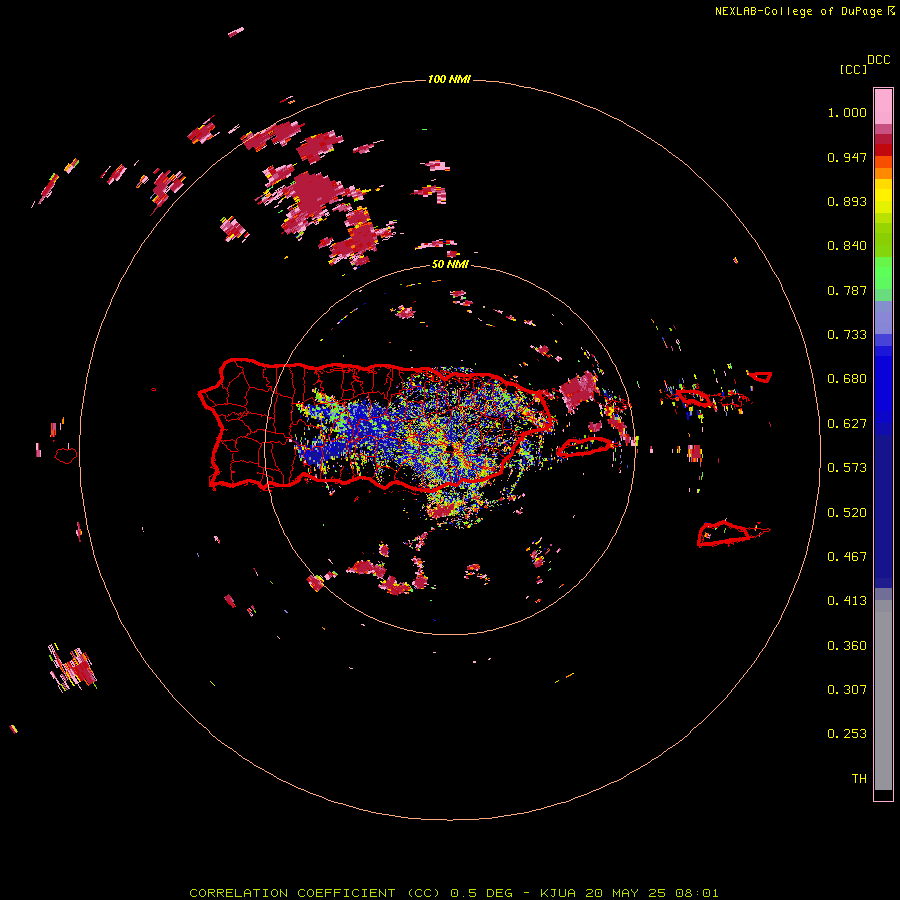This screenshot has width=900, height=900.
Task: Click the NEXLAB-College of DuPage credit text
Action: coord(798,11)
